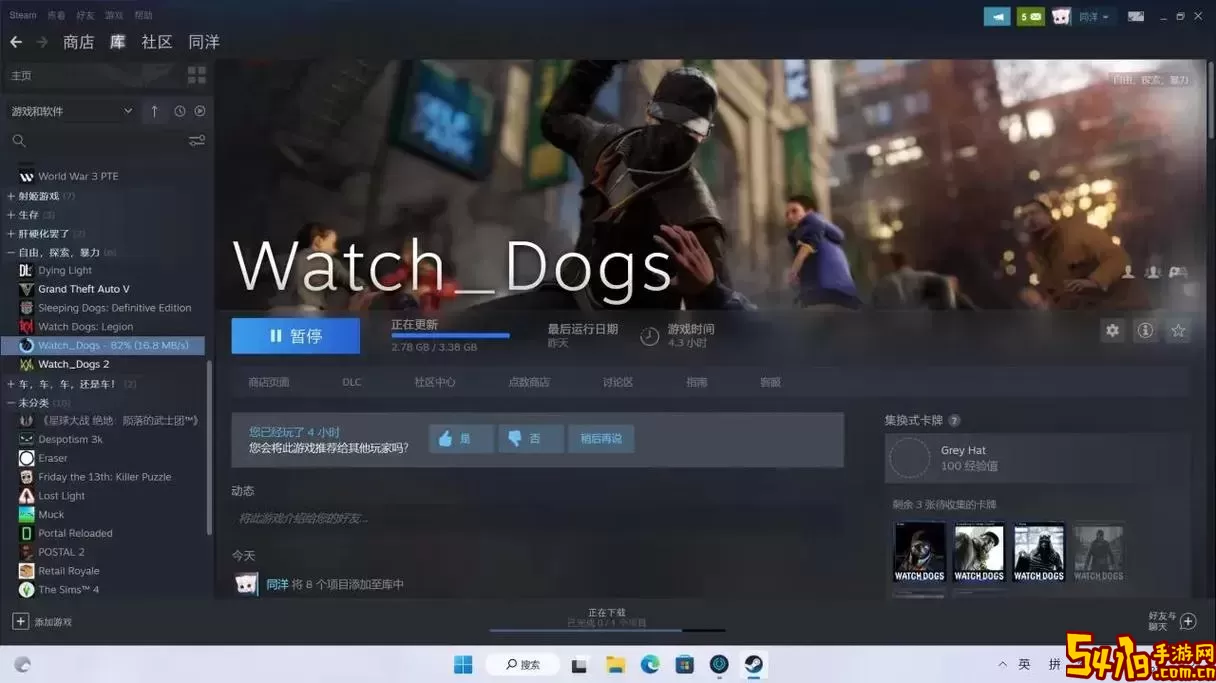Click the add game plus icon
1216x683 pixels.
click(20, 621)
